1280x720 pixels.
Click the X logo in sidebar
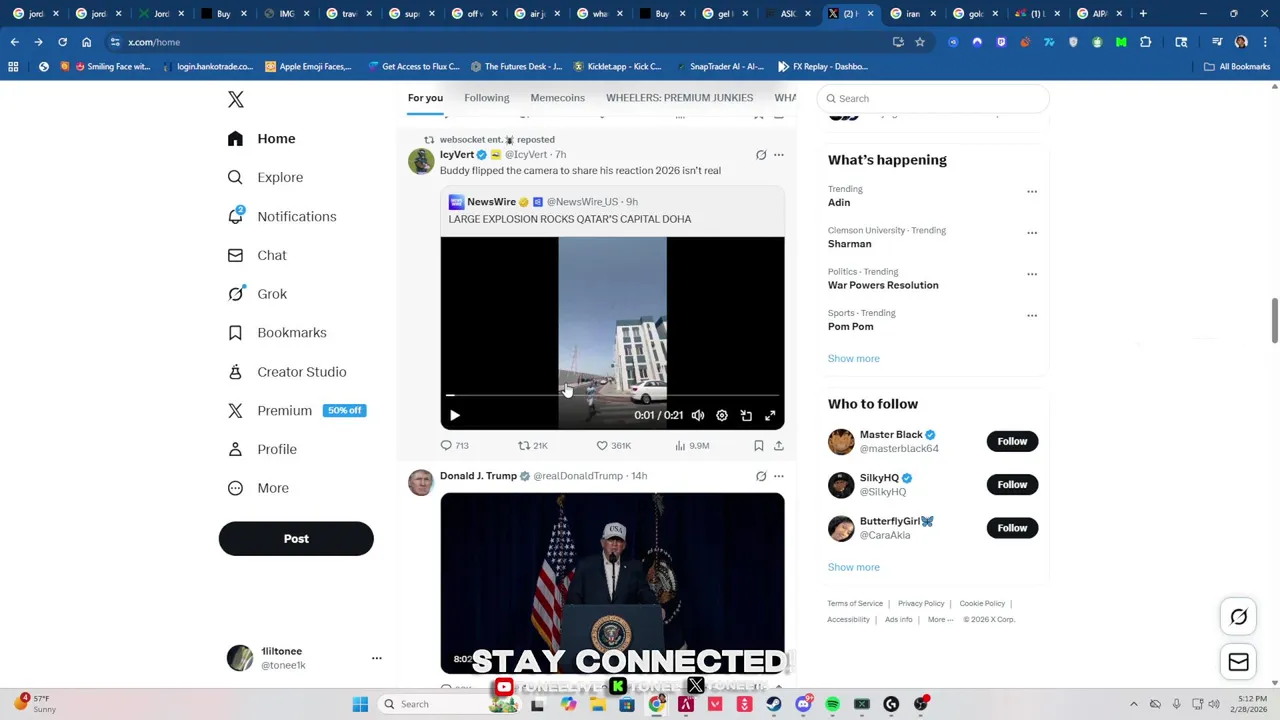coord(236,99)
